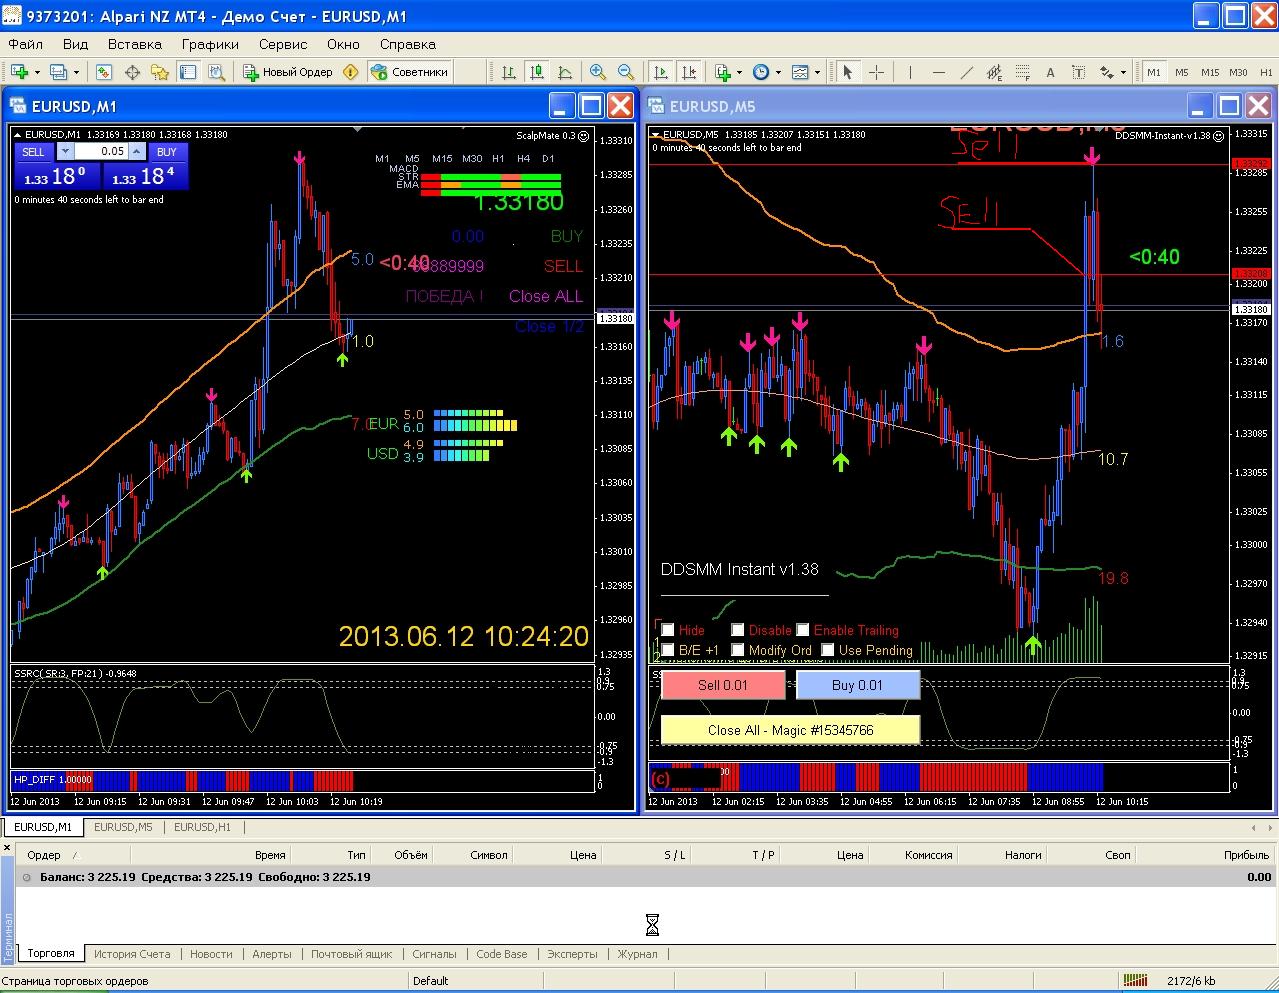
Task: Click the Прибыль column header
Action: 1246,855
